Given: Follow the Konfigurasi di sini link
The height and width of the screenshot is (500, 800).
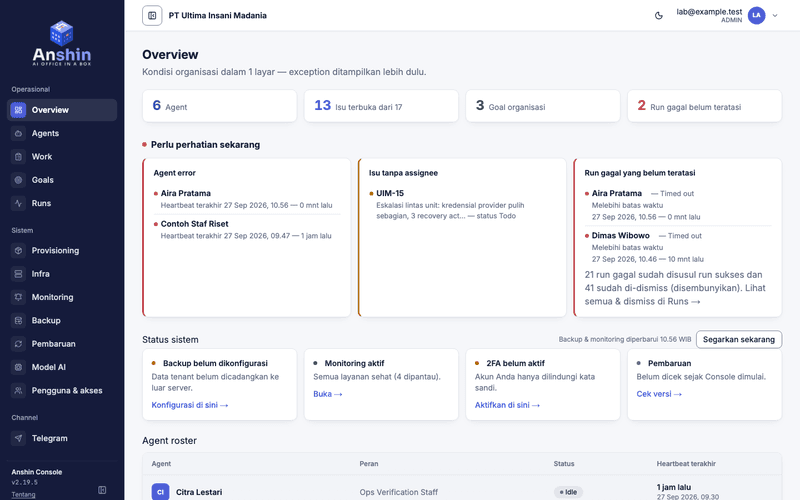Looking at the screenshot, I should coord(190,405).
